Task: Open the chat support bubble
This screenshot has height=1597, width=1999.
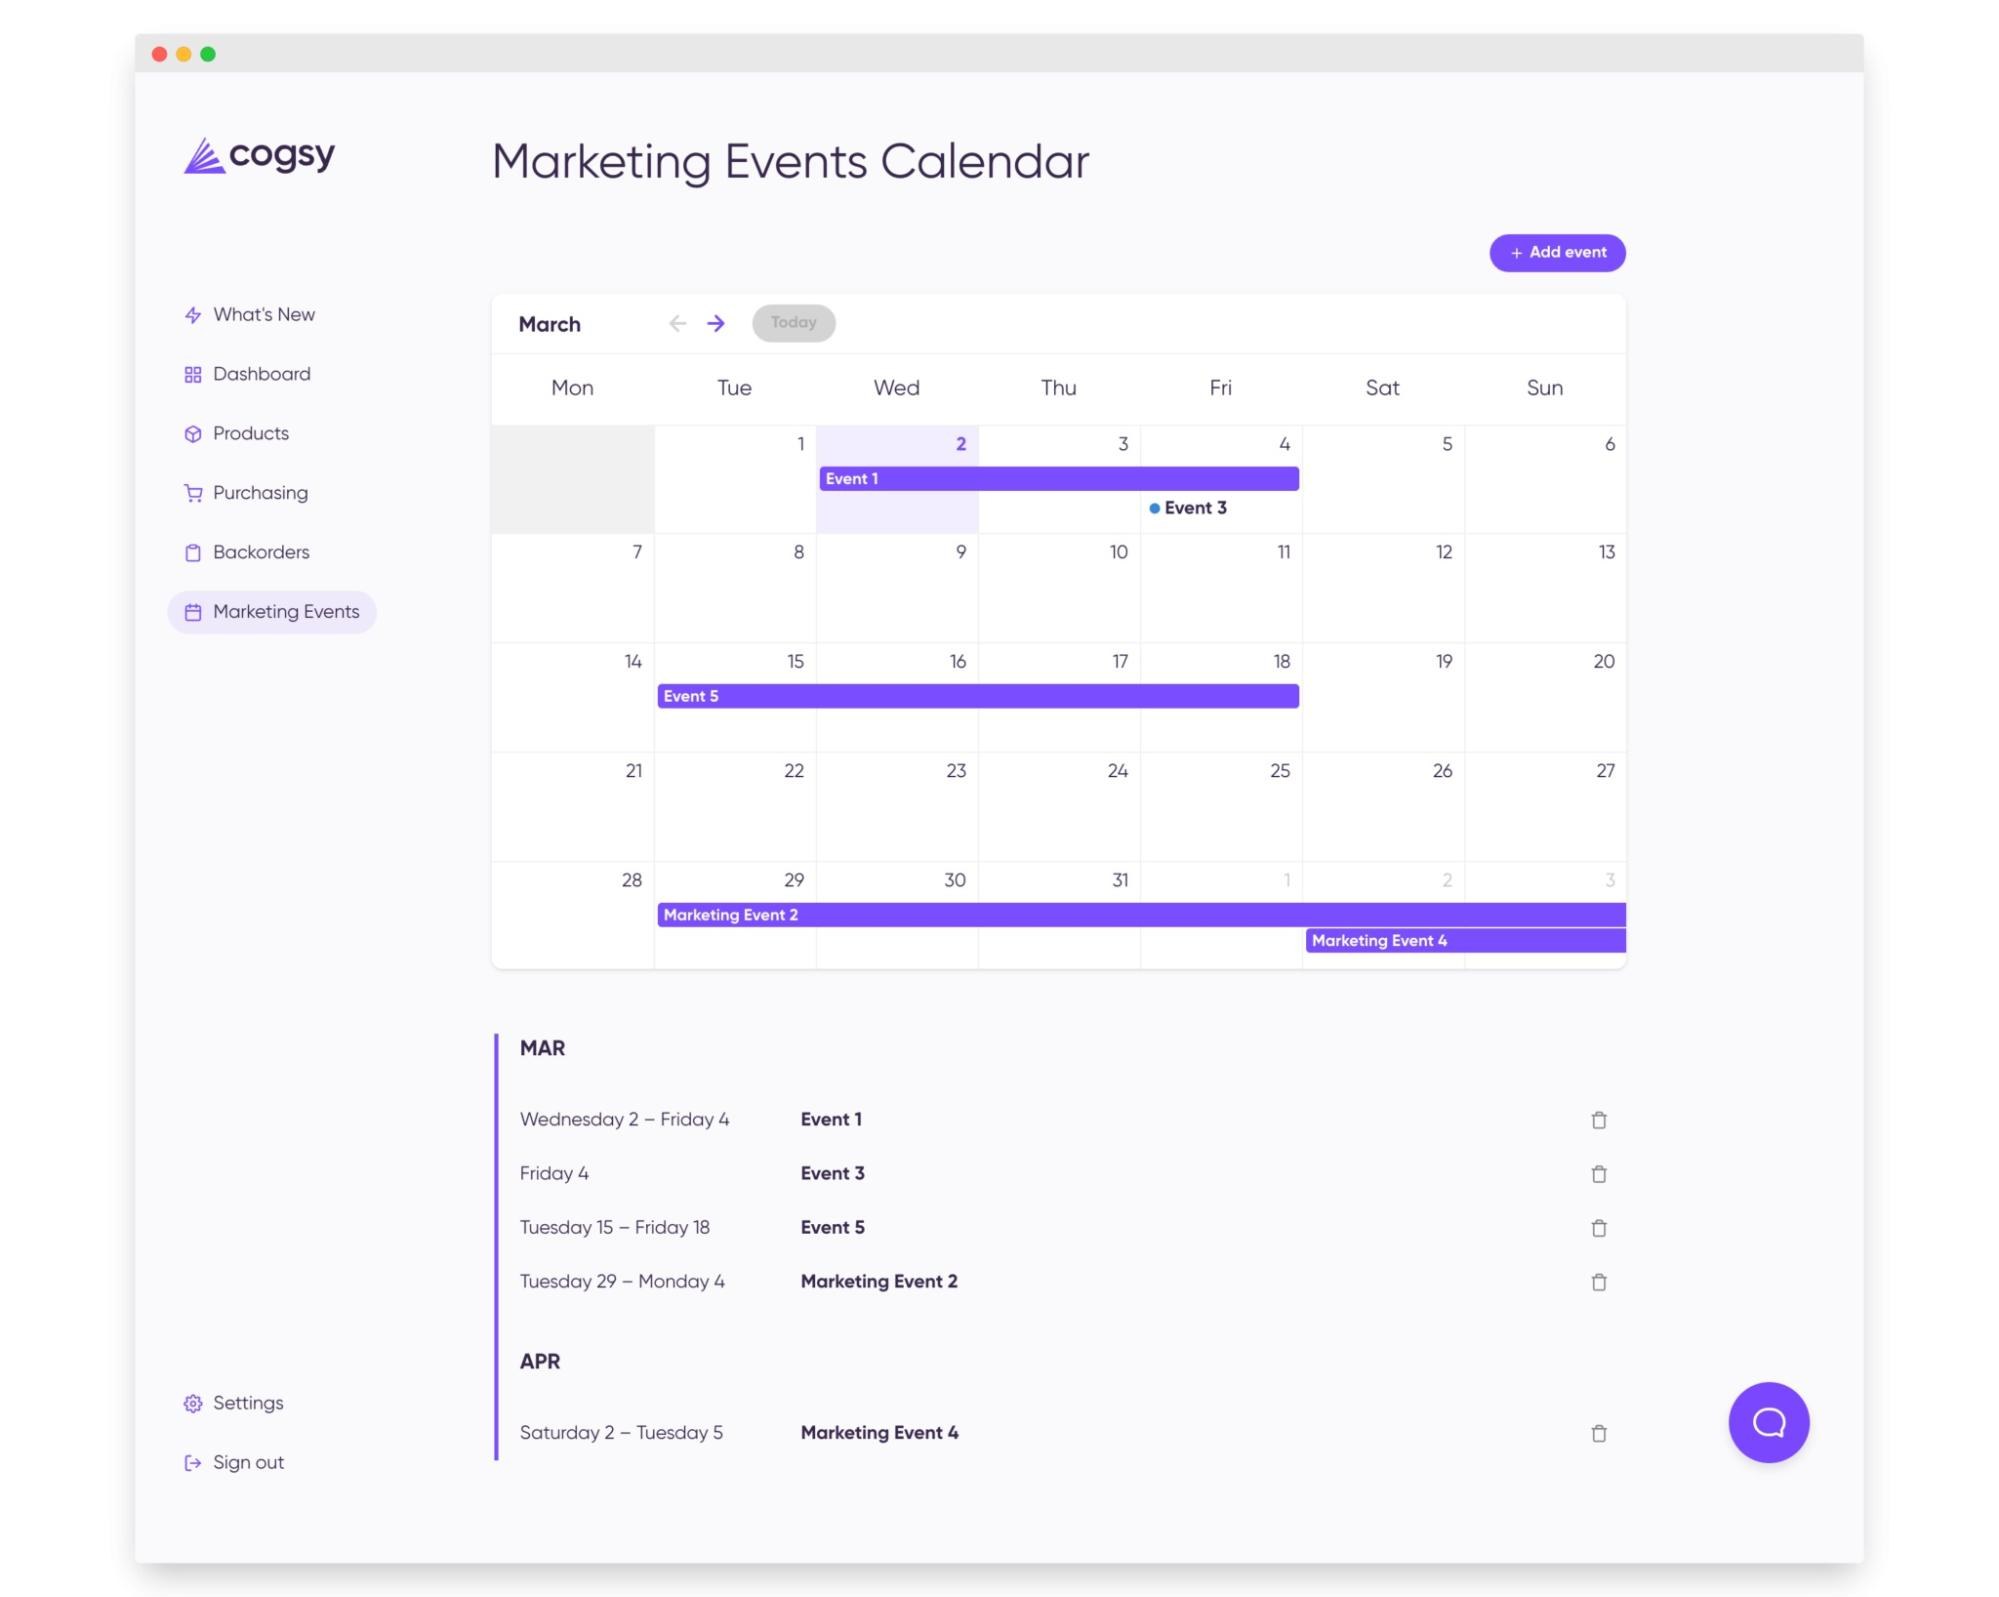Action: point(1768,1422)
